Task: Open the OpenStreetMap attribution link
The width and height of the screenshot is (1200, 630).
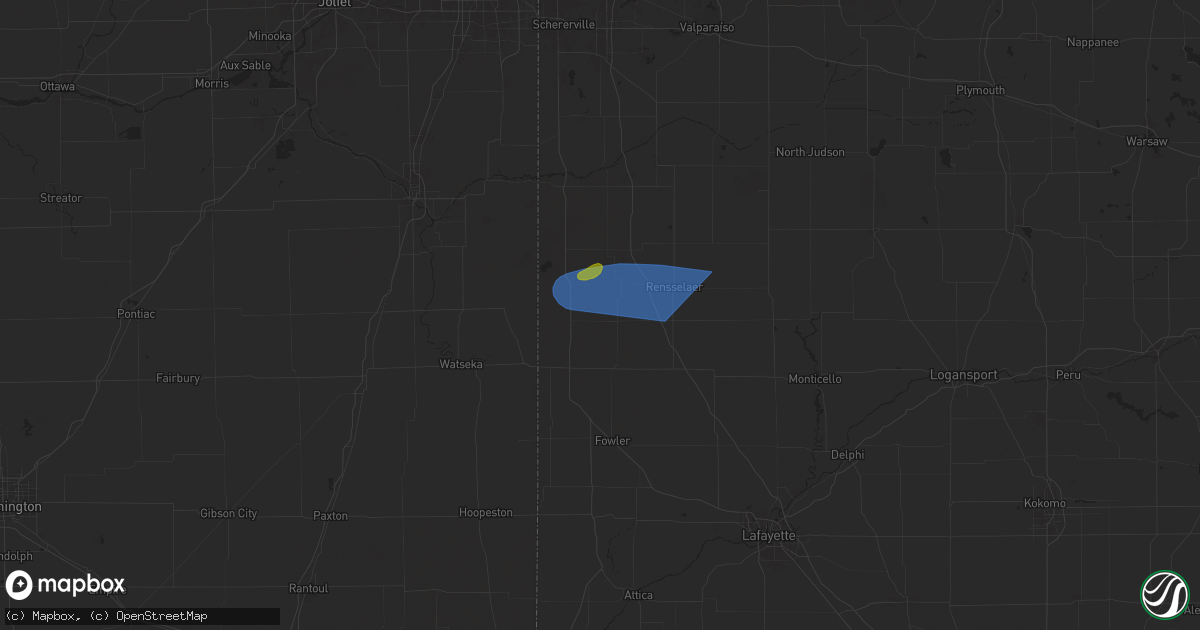Action: click(148, 616)
